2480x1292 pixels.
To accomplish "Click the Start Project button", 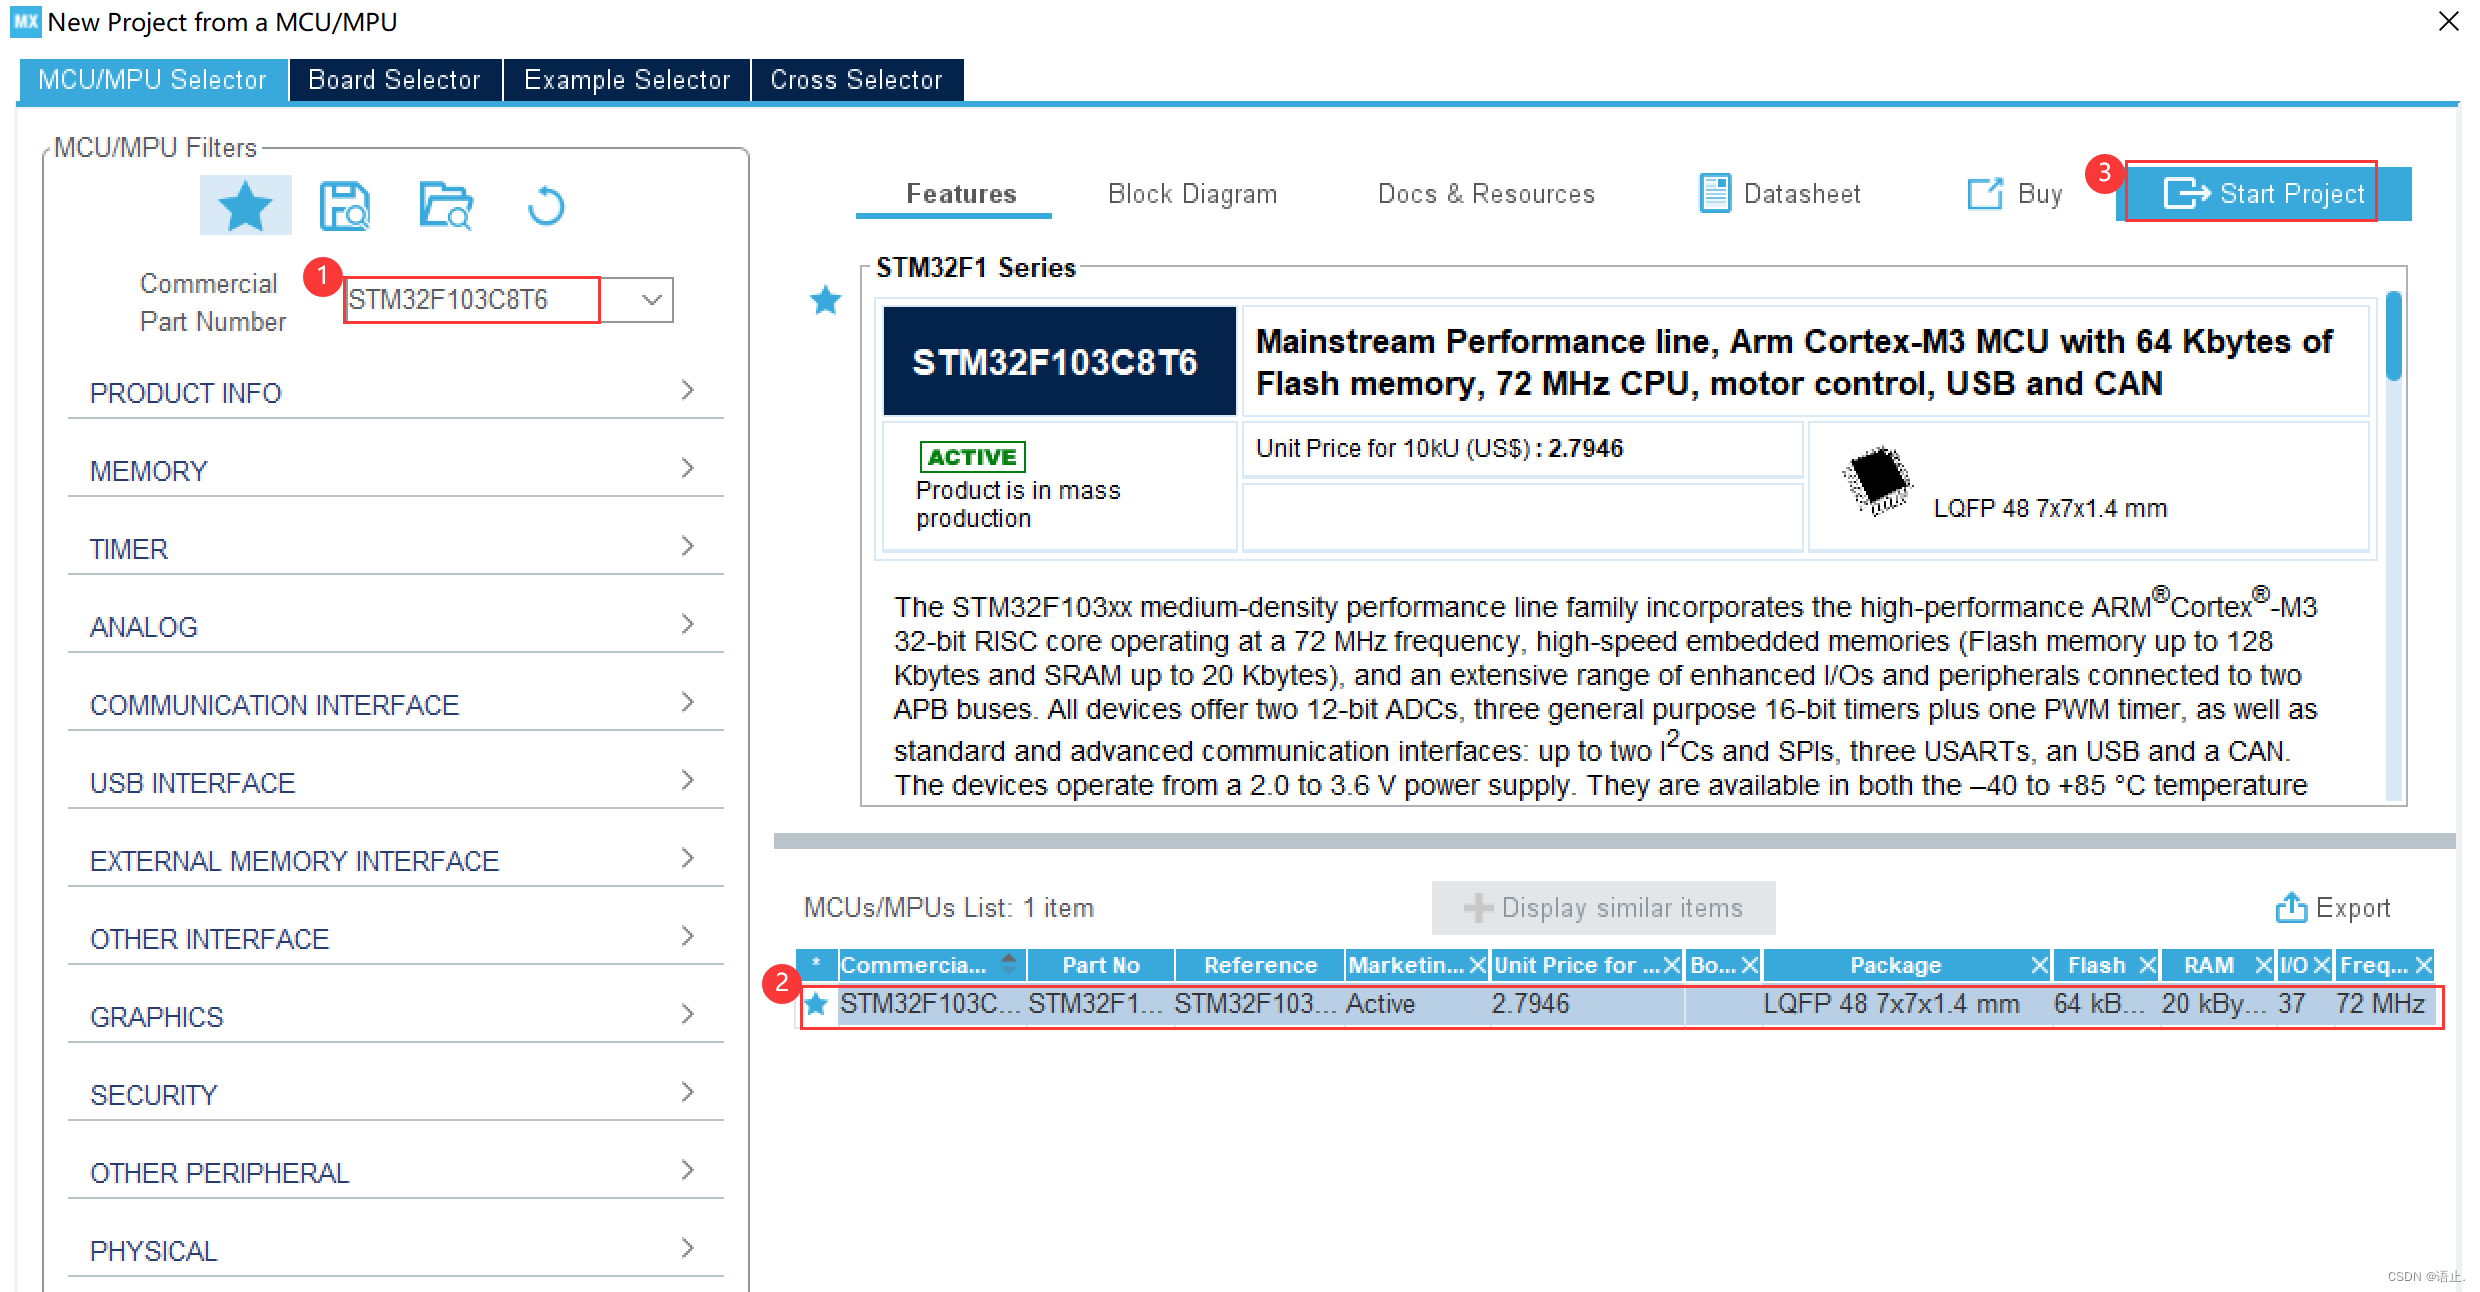I will click(2264, 193).
